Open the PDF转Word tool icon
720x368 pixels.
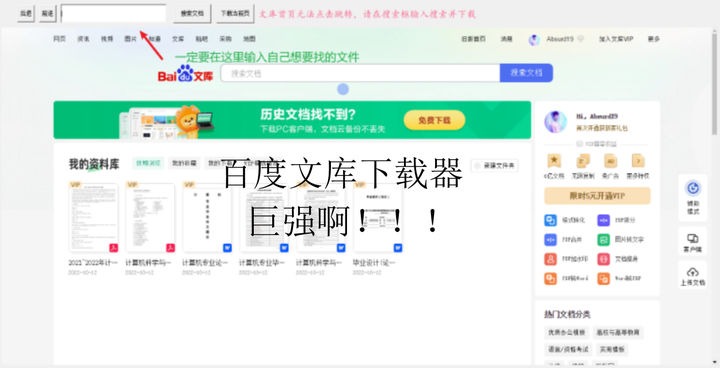point(551,278)
